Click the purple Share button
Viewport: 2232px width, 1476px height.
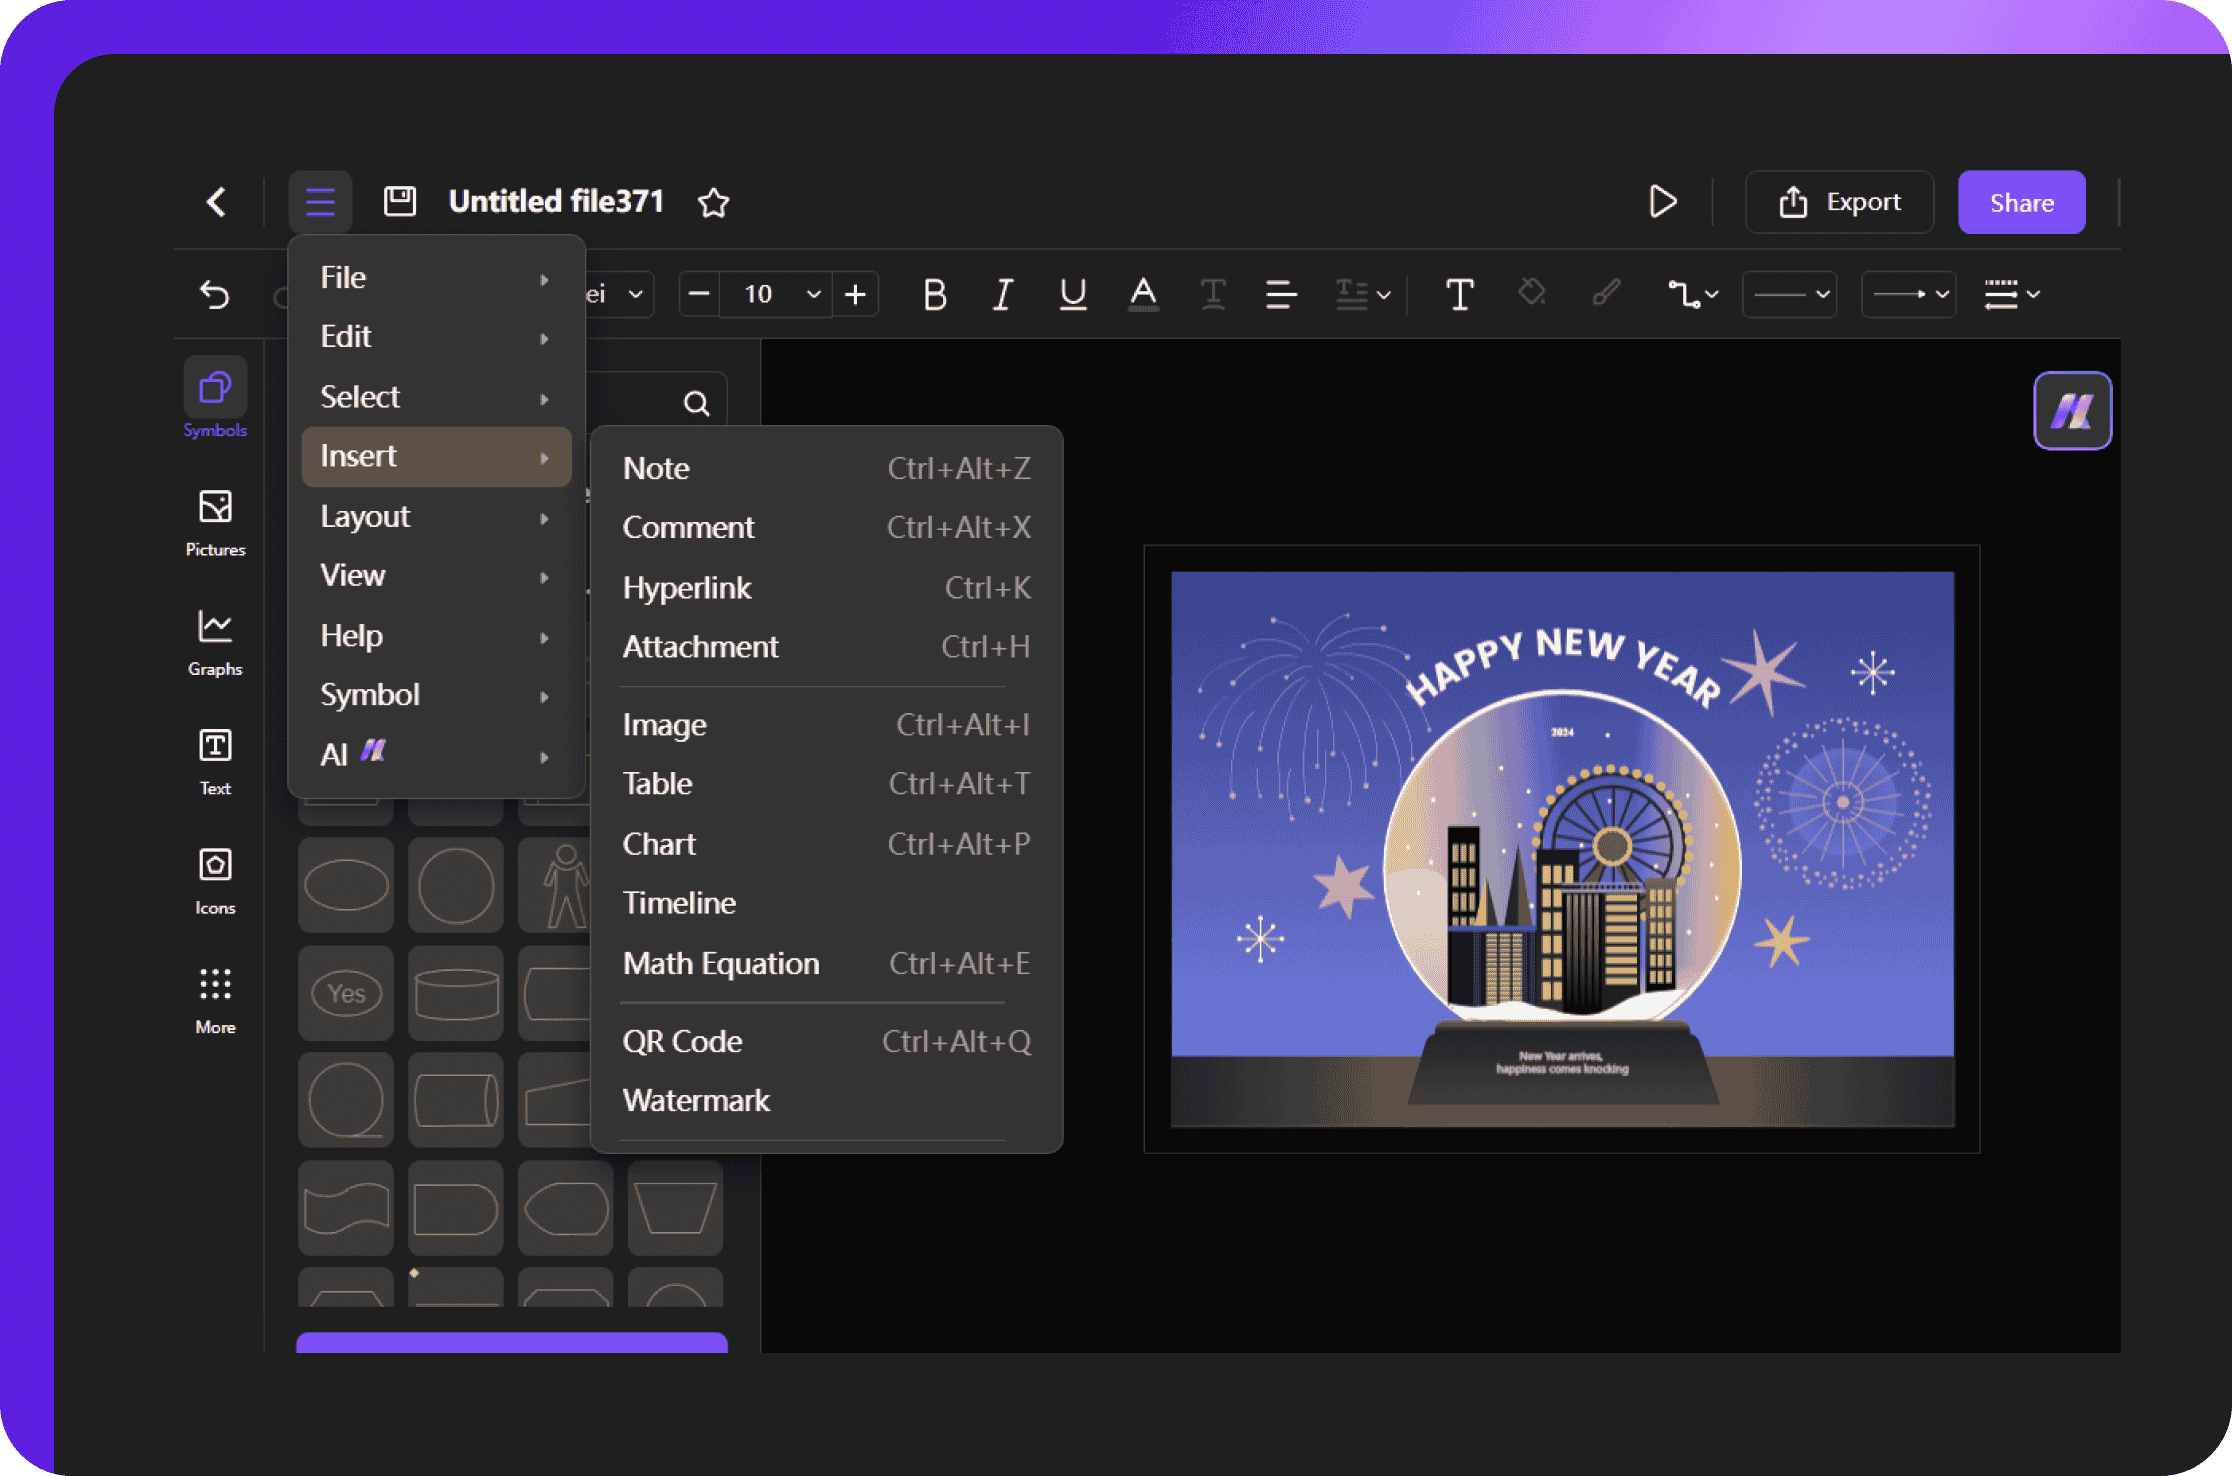pos(2021,203)
